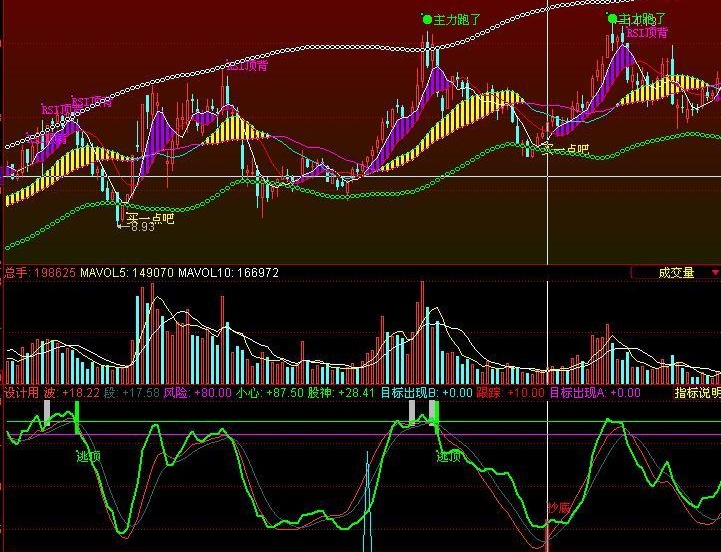Screen dimensions: 721x552
Task: Open the 指标说明 indicator description
Action: pos(697,393)
